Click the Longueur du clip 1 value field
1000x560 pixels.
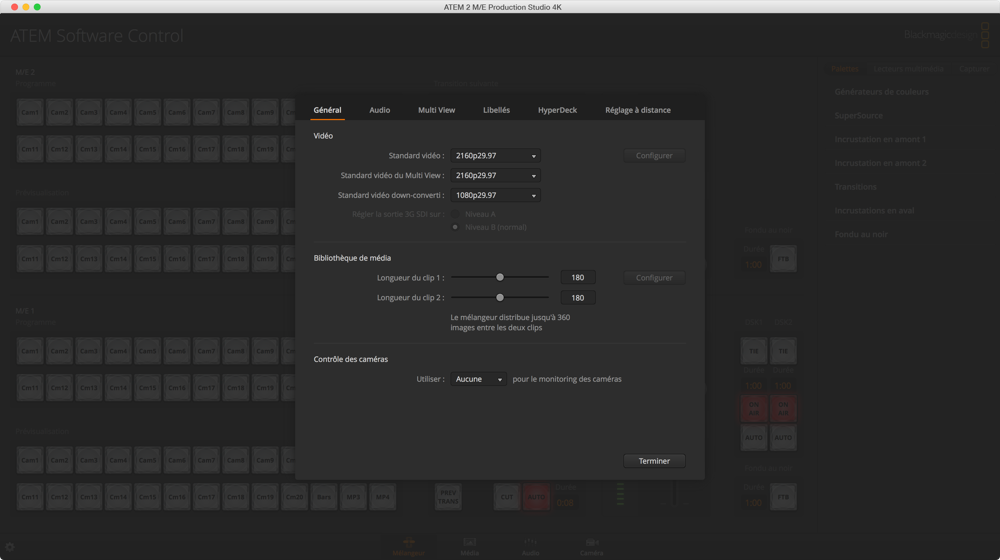click(x=578, y=277)
